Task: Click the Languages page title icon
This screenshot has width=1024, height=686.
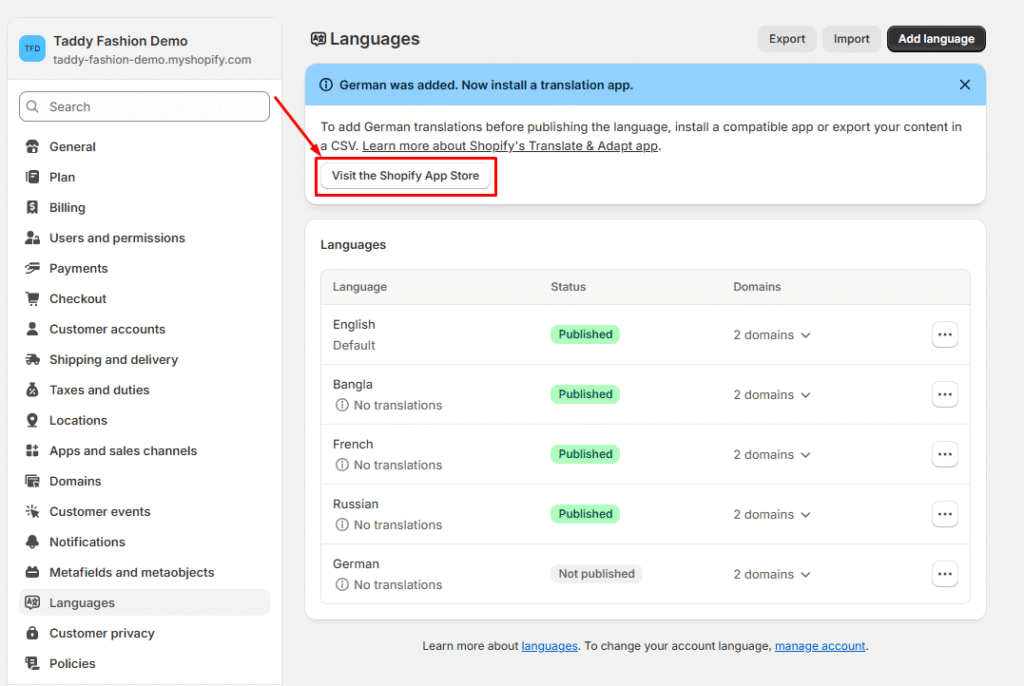Action: pyautogui.click(x=318, y=39)
